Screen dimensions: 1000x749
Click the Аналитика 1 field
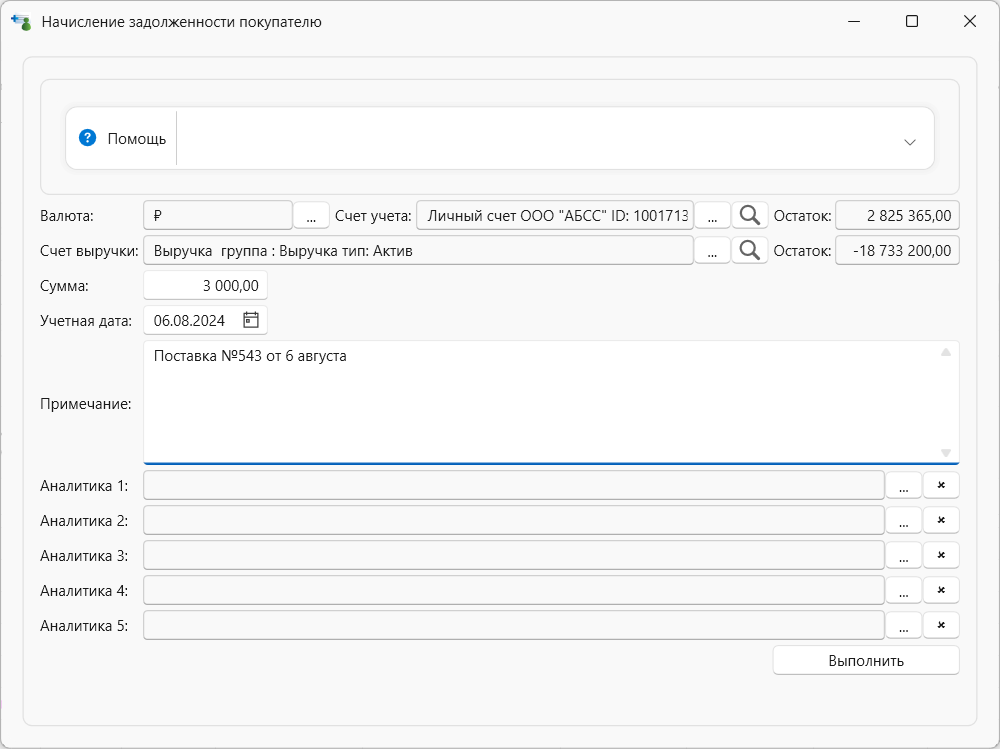pos(514,486)
